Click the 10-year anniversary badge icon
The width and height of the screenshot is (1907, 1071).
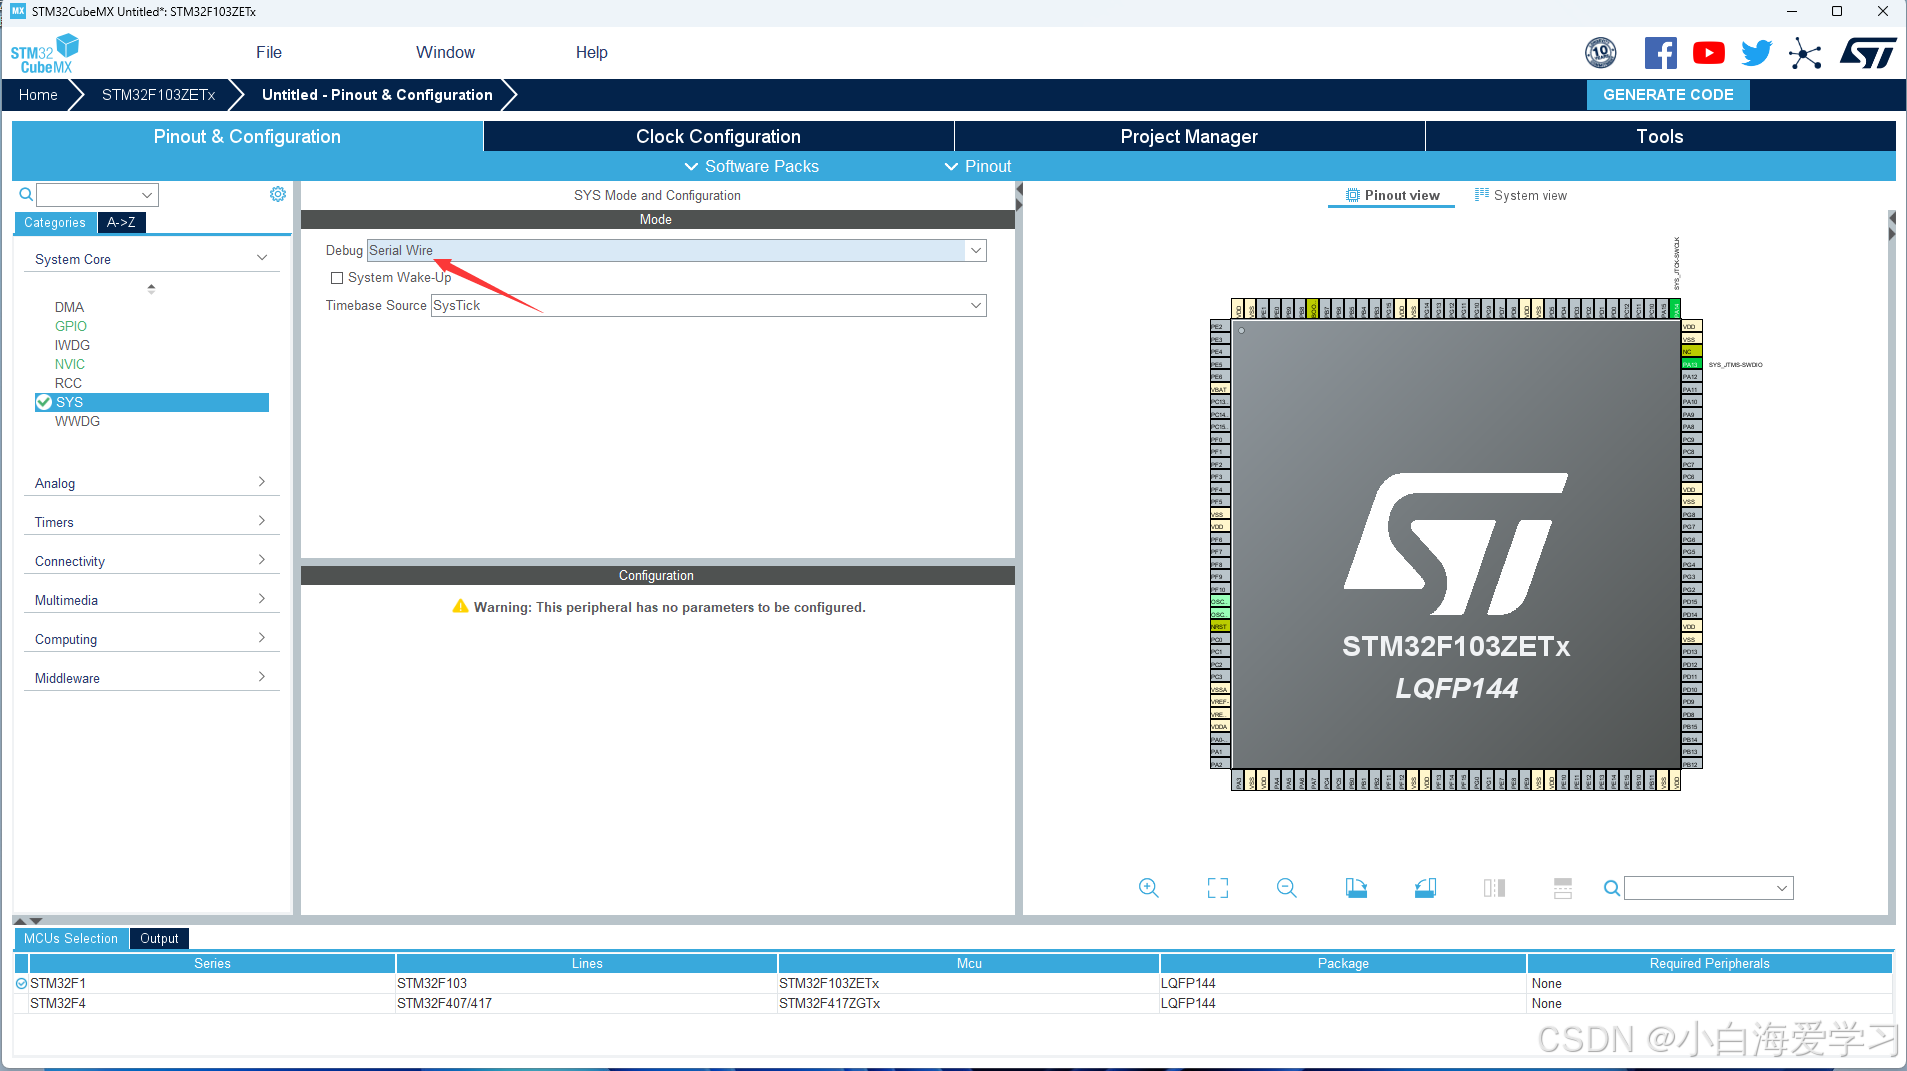1601,53
